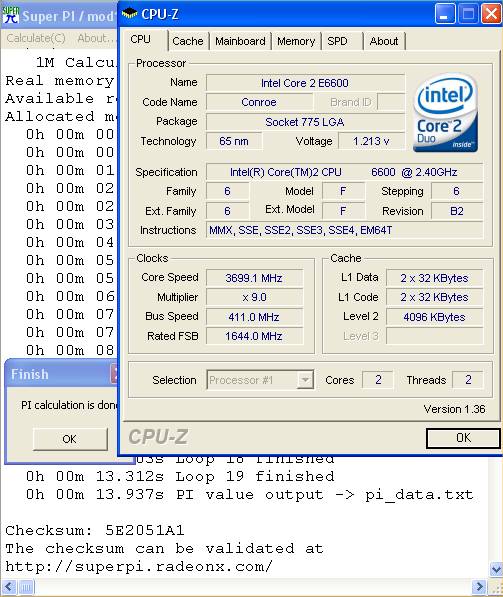Screen dimensions: 503x597
Task: Switch to the Cache tab
Action: 188,41
